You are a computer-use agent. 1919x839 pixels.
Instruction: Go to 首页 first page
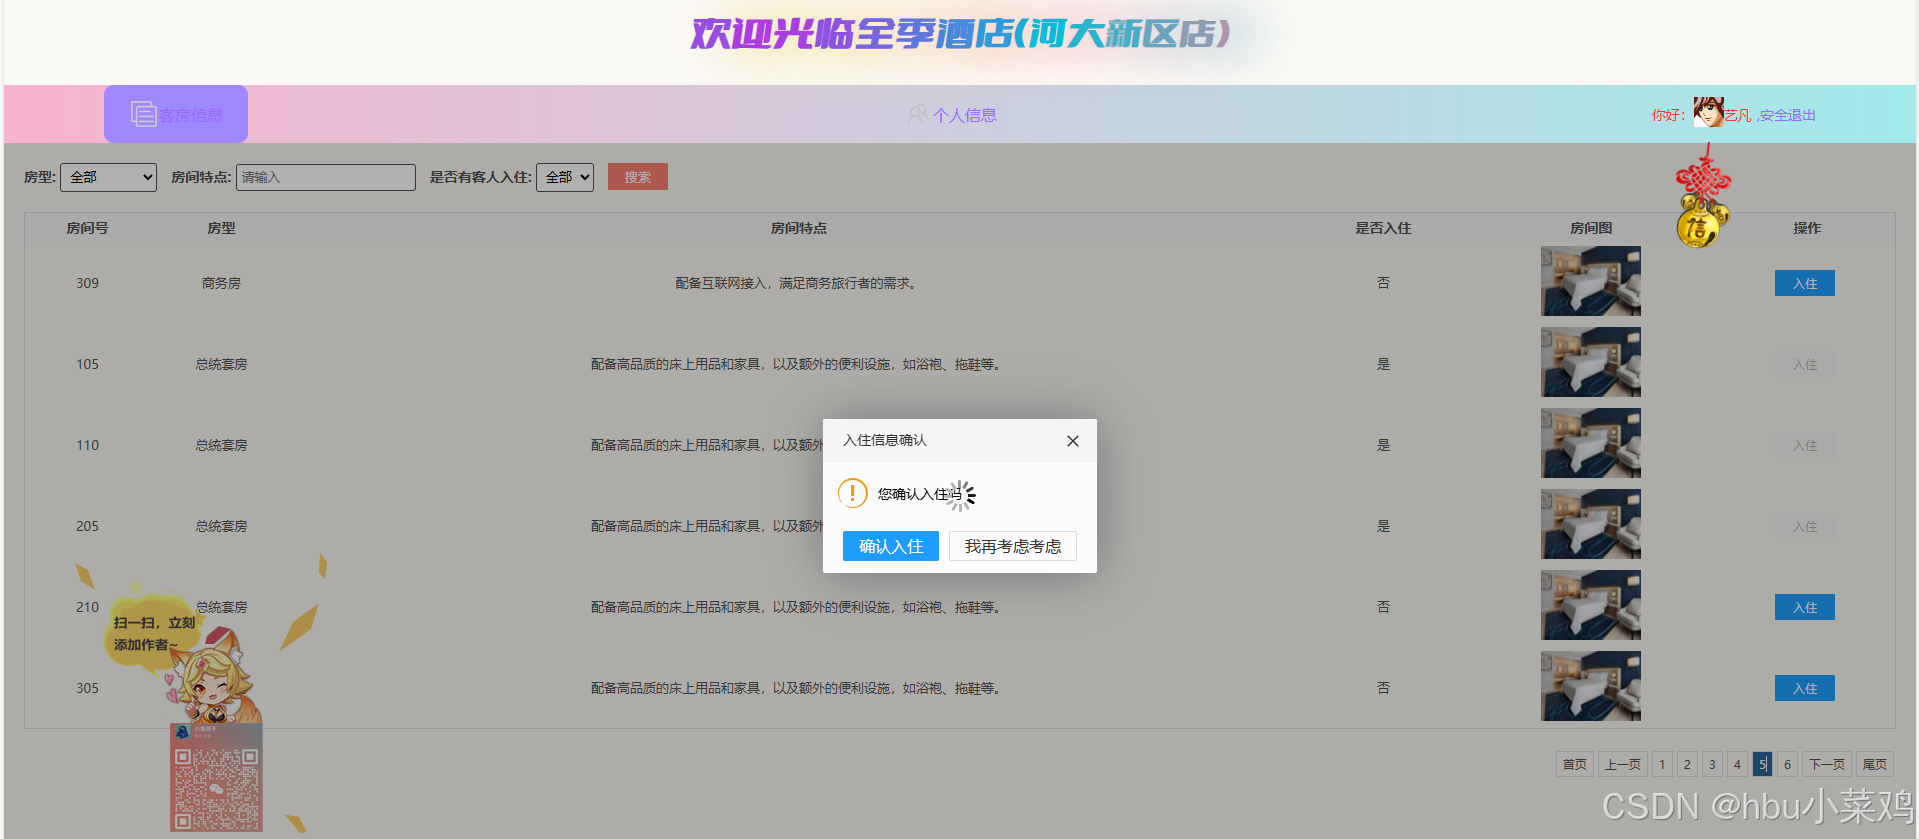click(x=1575, y=764)
